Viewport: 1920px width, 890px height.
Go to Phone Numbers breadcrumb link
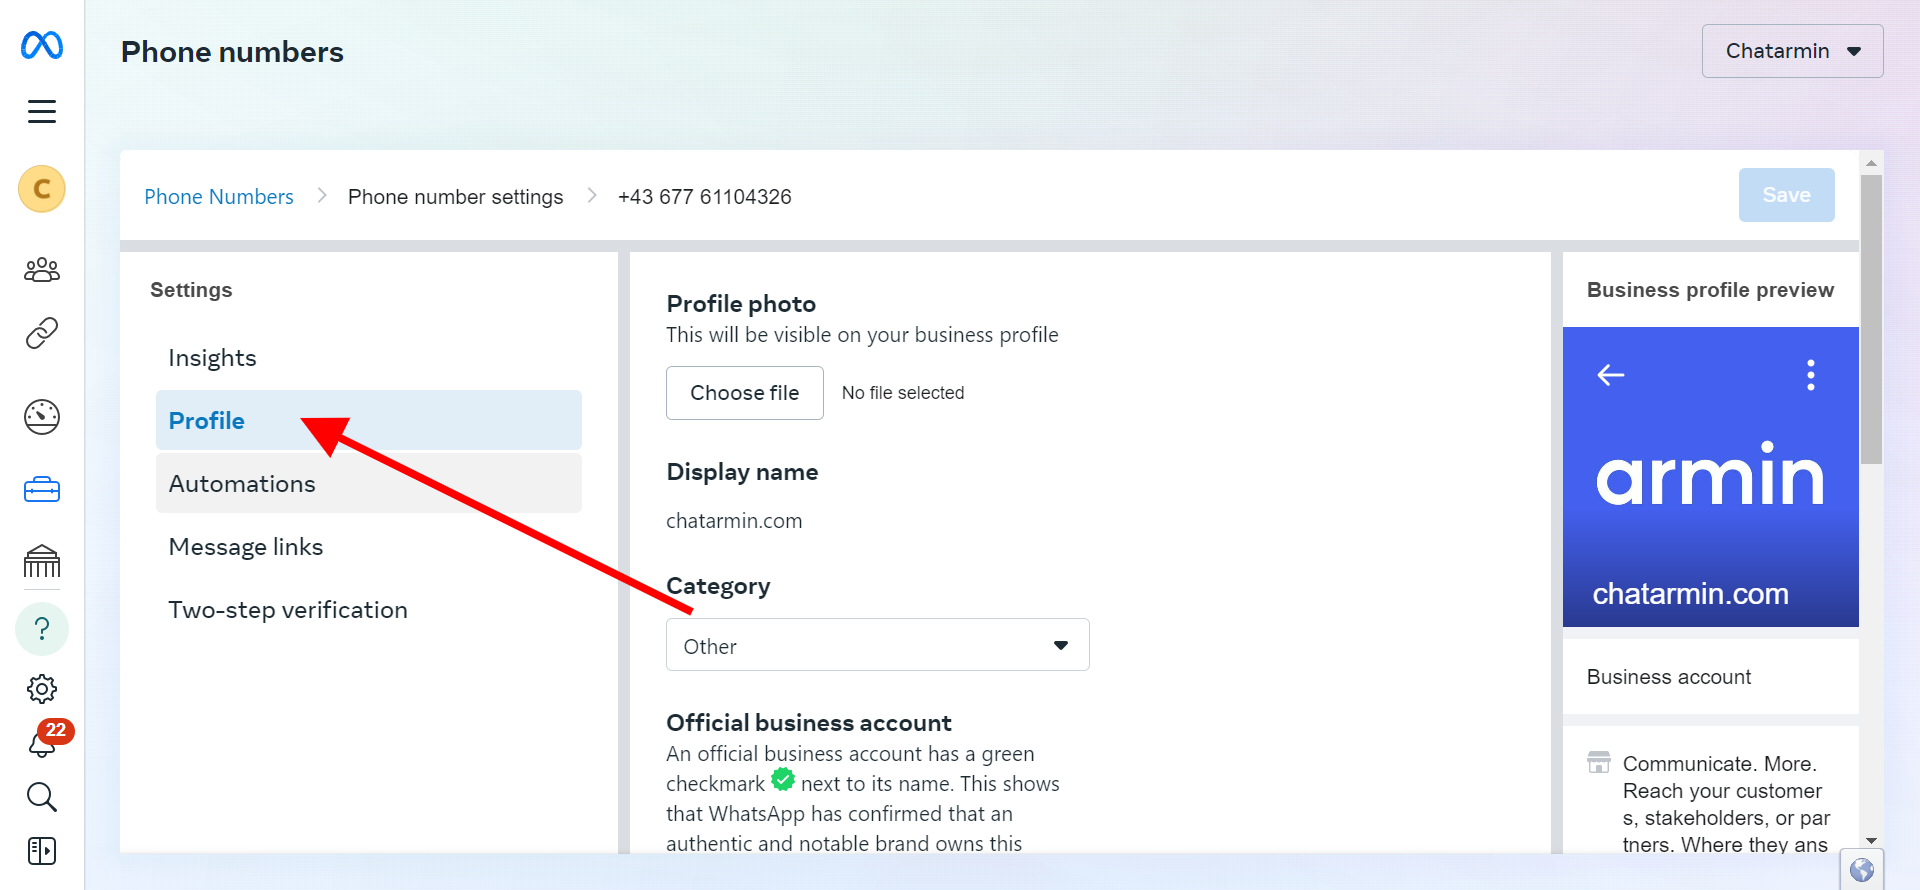click(219, 197)
